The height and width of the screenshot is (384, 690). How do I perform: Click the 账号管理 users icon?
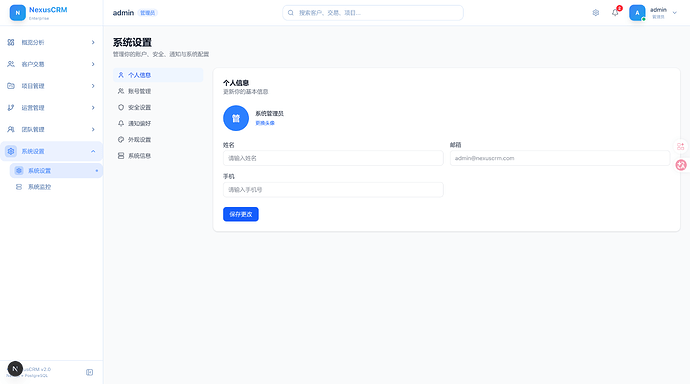(x=121, y=91)
